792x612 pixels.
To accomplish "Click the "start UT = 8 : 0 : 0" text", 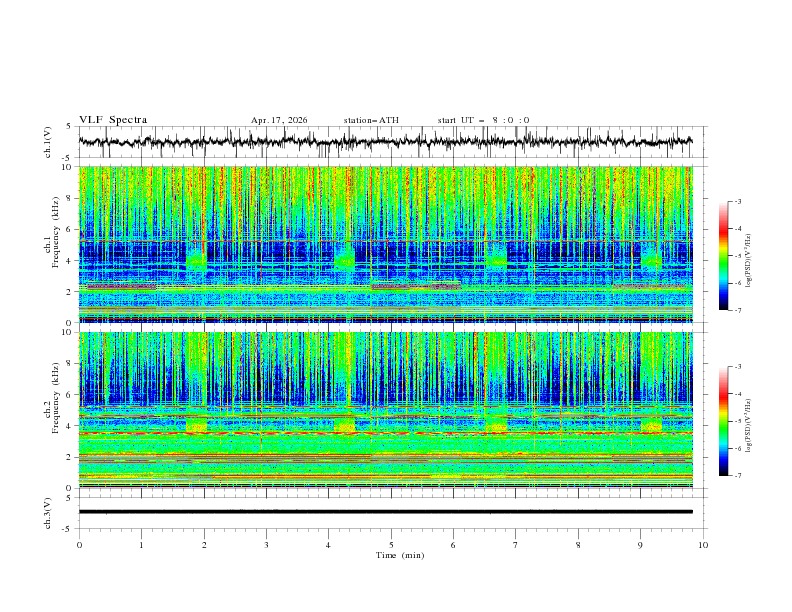I will 483,120.
